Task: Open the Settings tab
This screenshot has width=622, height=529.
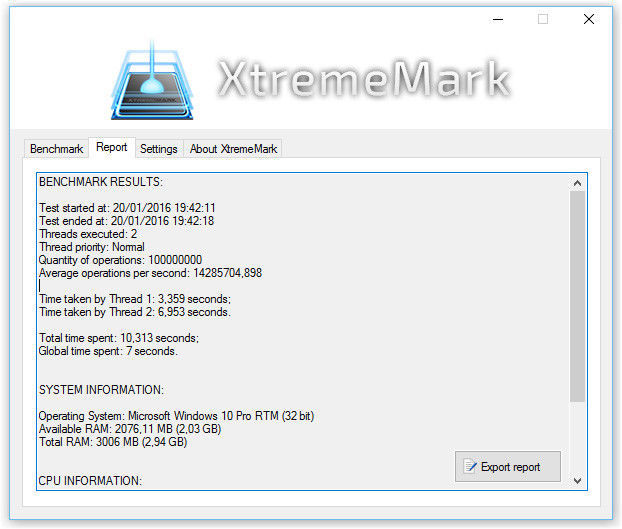Action: pyautogui.click(x=159, y=149)
